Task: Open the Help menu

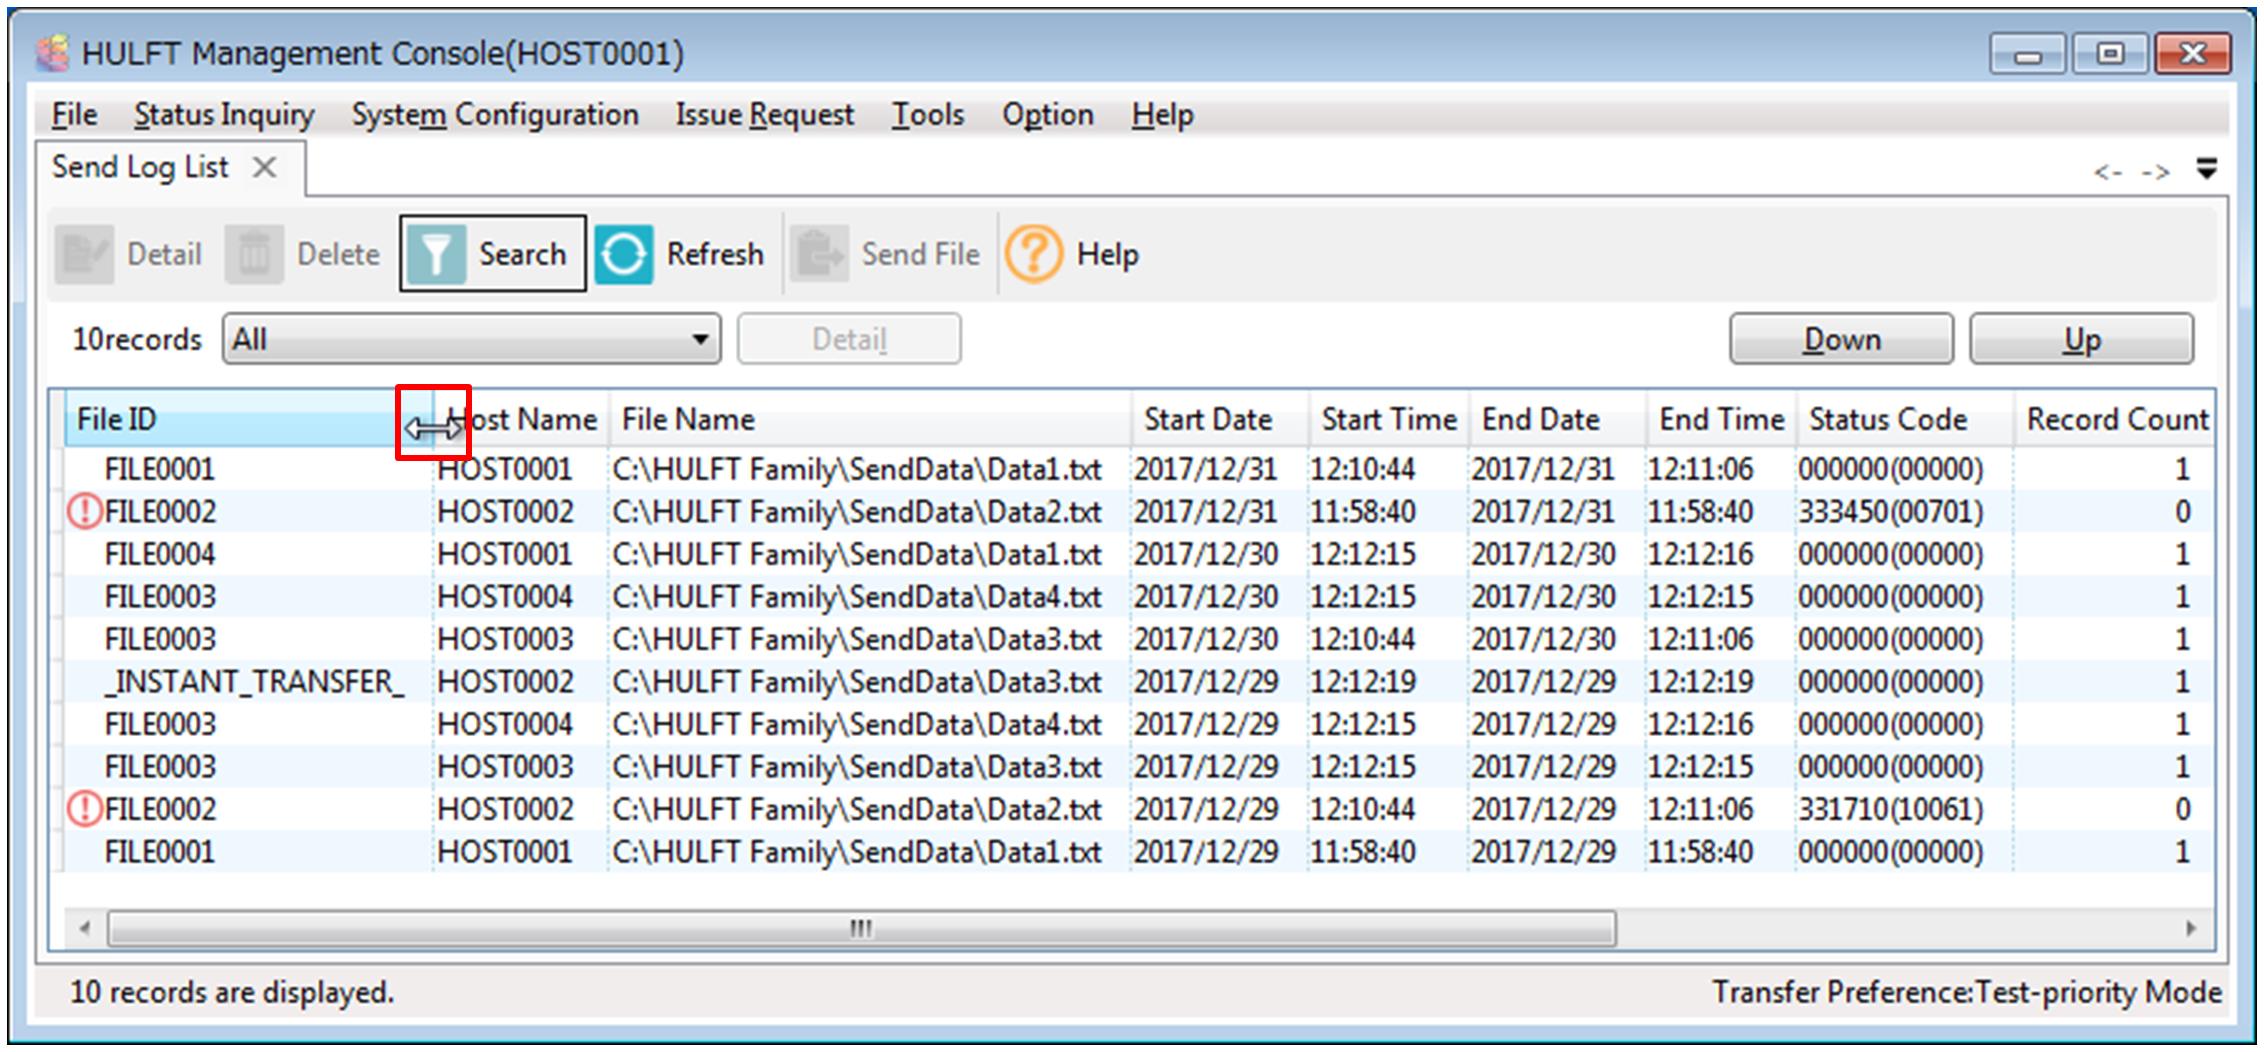Action: pyautogui.click(x=1162, y=115)
